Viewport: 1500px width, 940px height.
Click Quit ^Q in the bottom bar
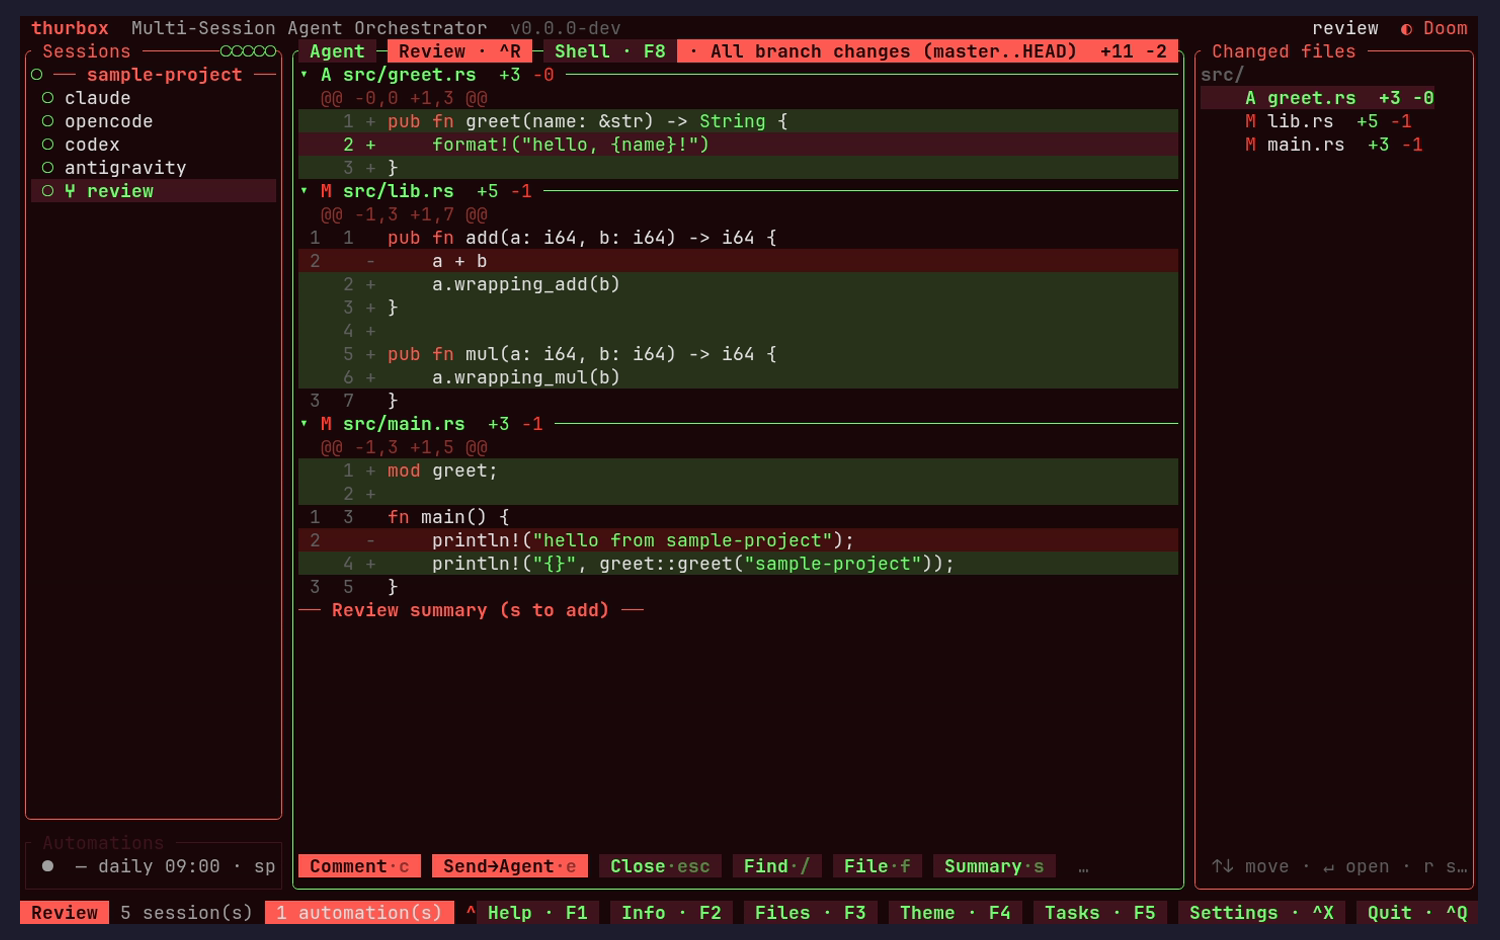tap(1417, 913)
